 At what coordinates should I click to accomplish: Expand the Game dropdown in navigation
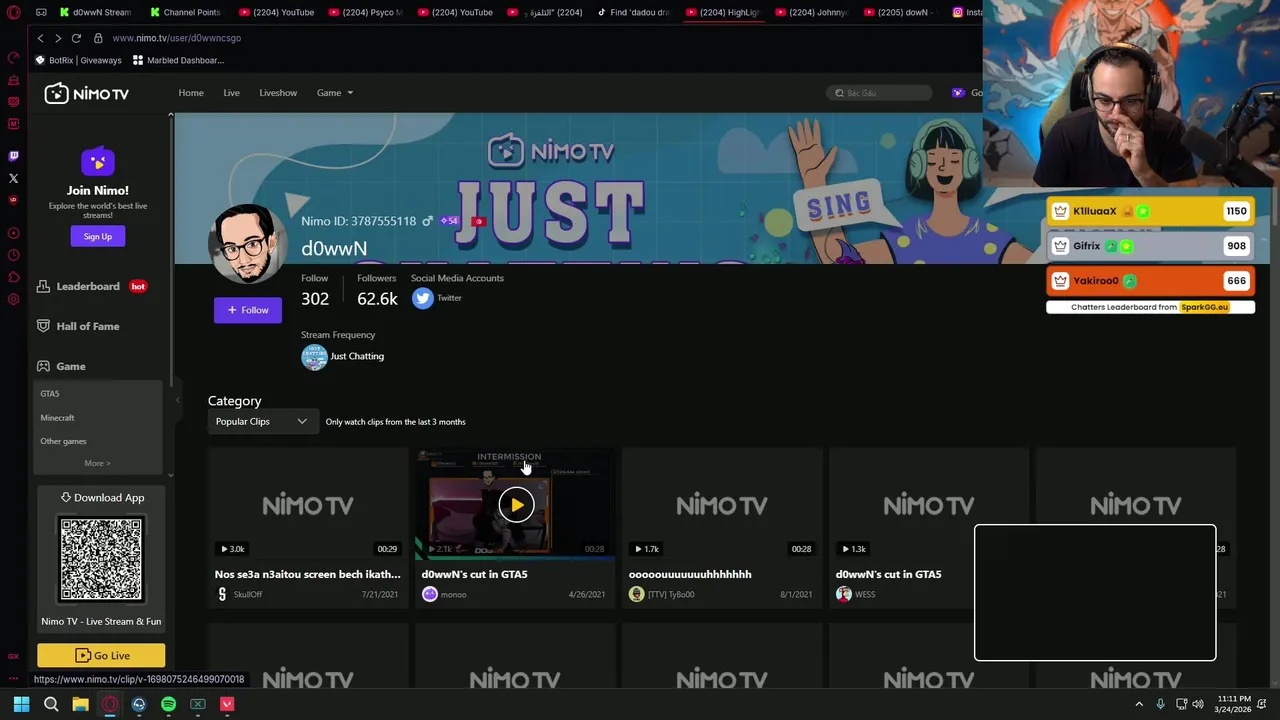pos(335,93)
